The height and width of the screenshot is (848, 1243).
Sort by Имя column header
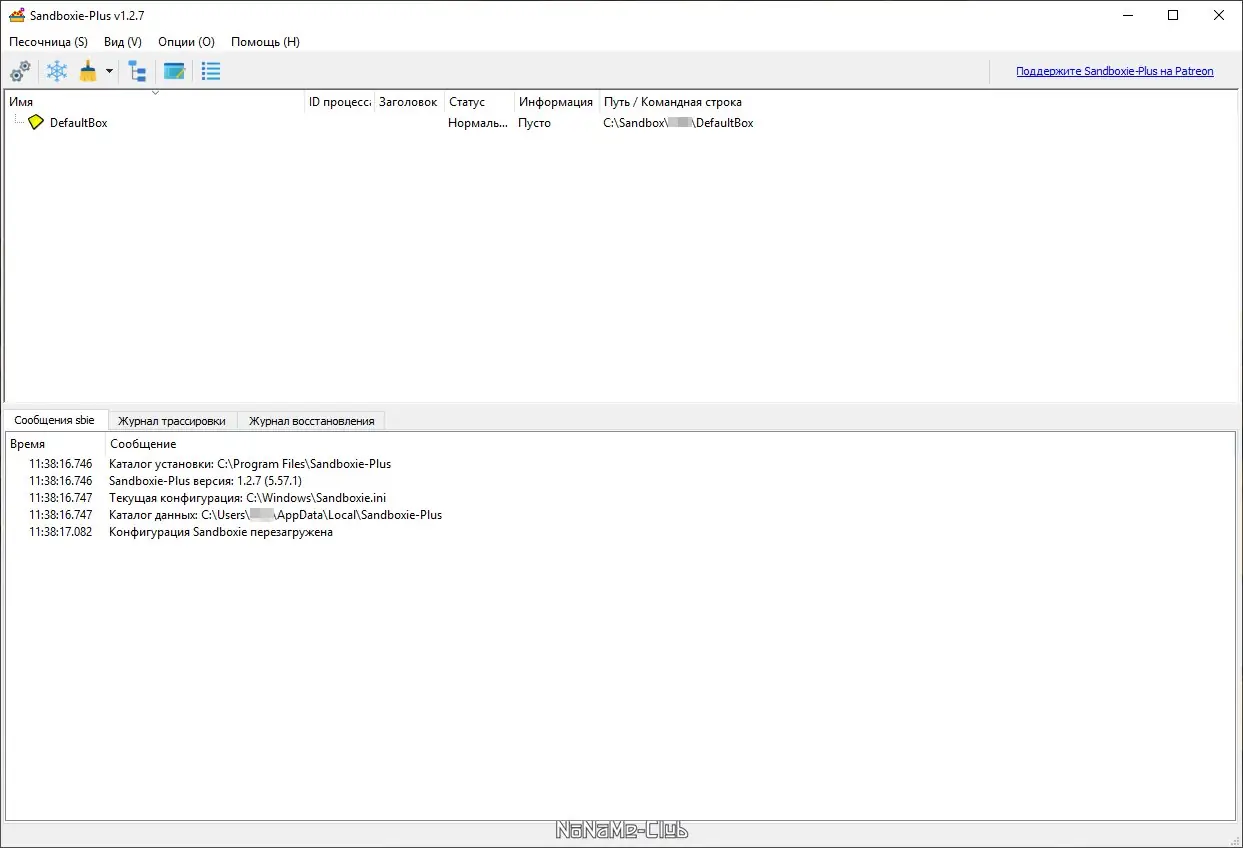tap(155, 102)
